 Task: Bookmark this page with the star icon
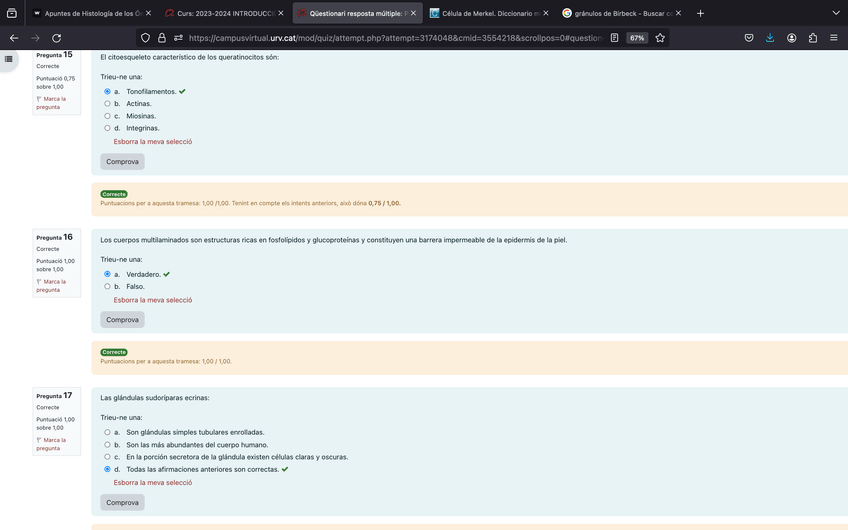click(x=660, y=38)
